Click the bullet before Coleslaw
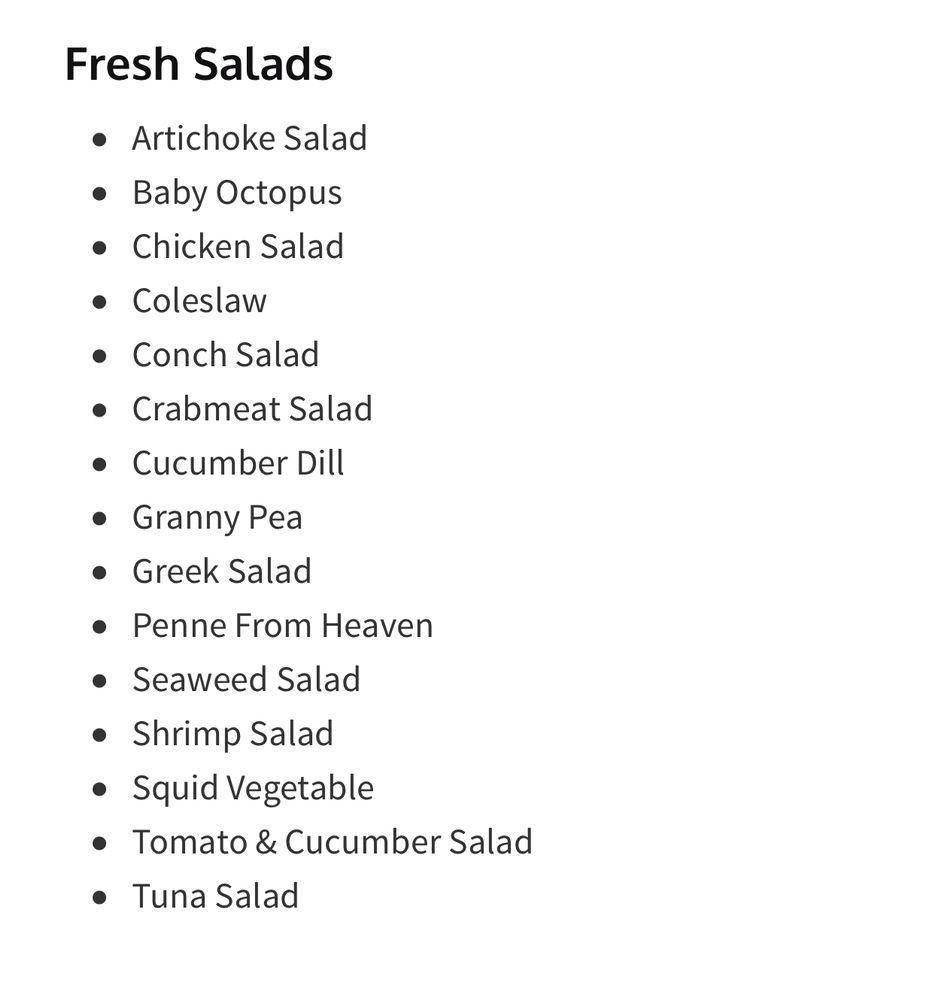 [x=99, y=302]
